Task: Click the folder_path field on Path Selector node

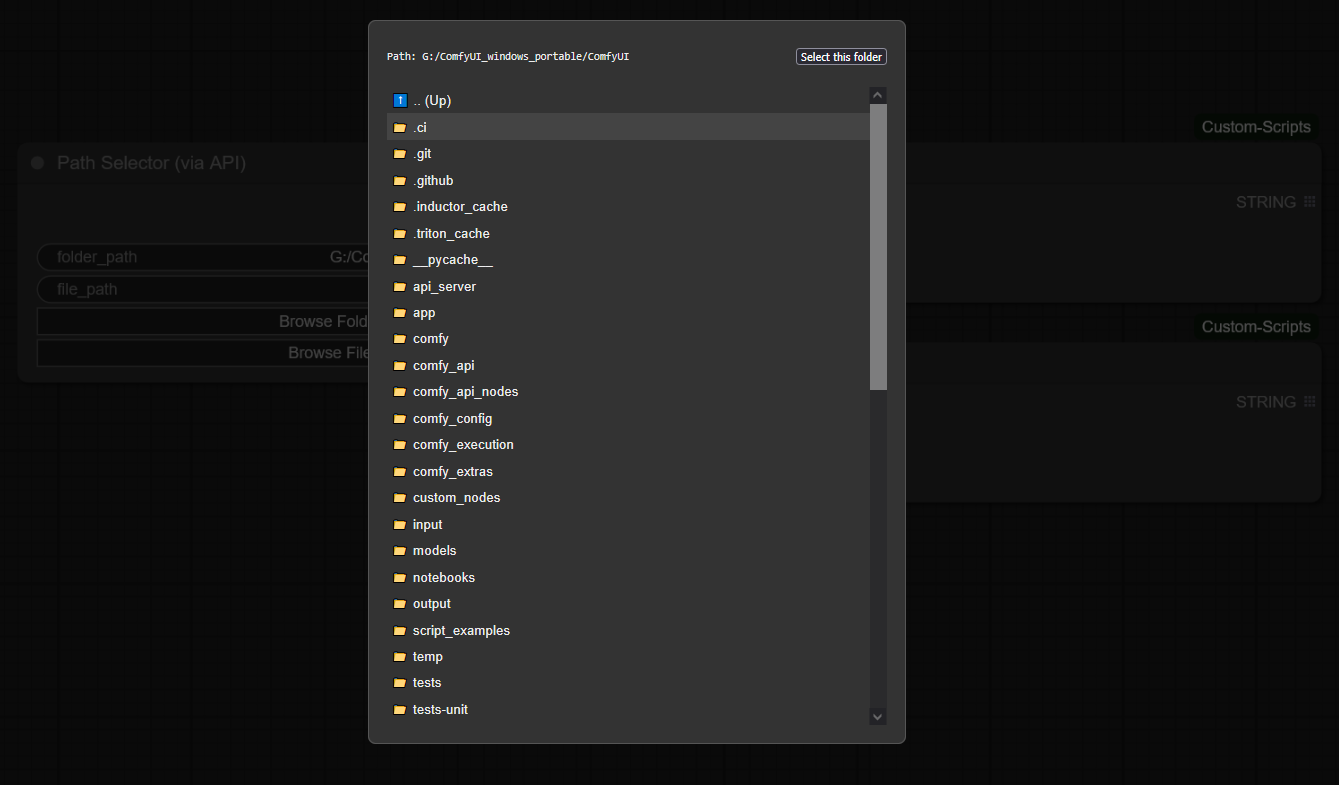Action: [203, 257]
